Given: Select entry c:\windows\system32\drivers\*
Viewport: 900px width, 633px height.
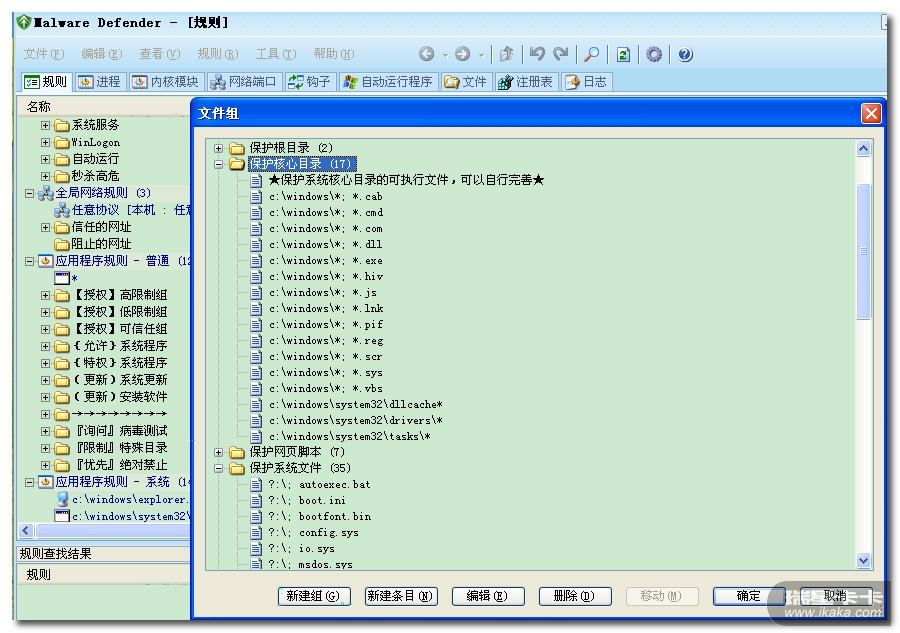Looking at the screenshot, I should tap(356, 421).
